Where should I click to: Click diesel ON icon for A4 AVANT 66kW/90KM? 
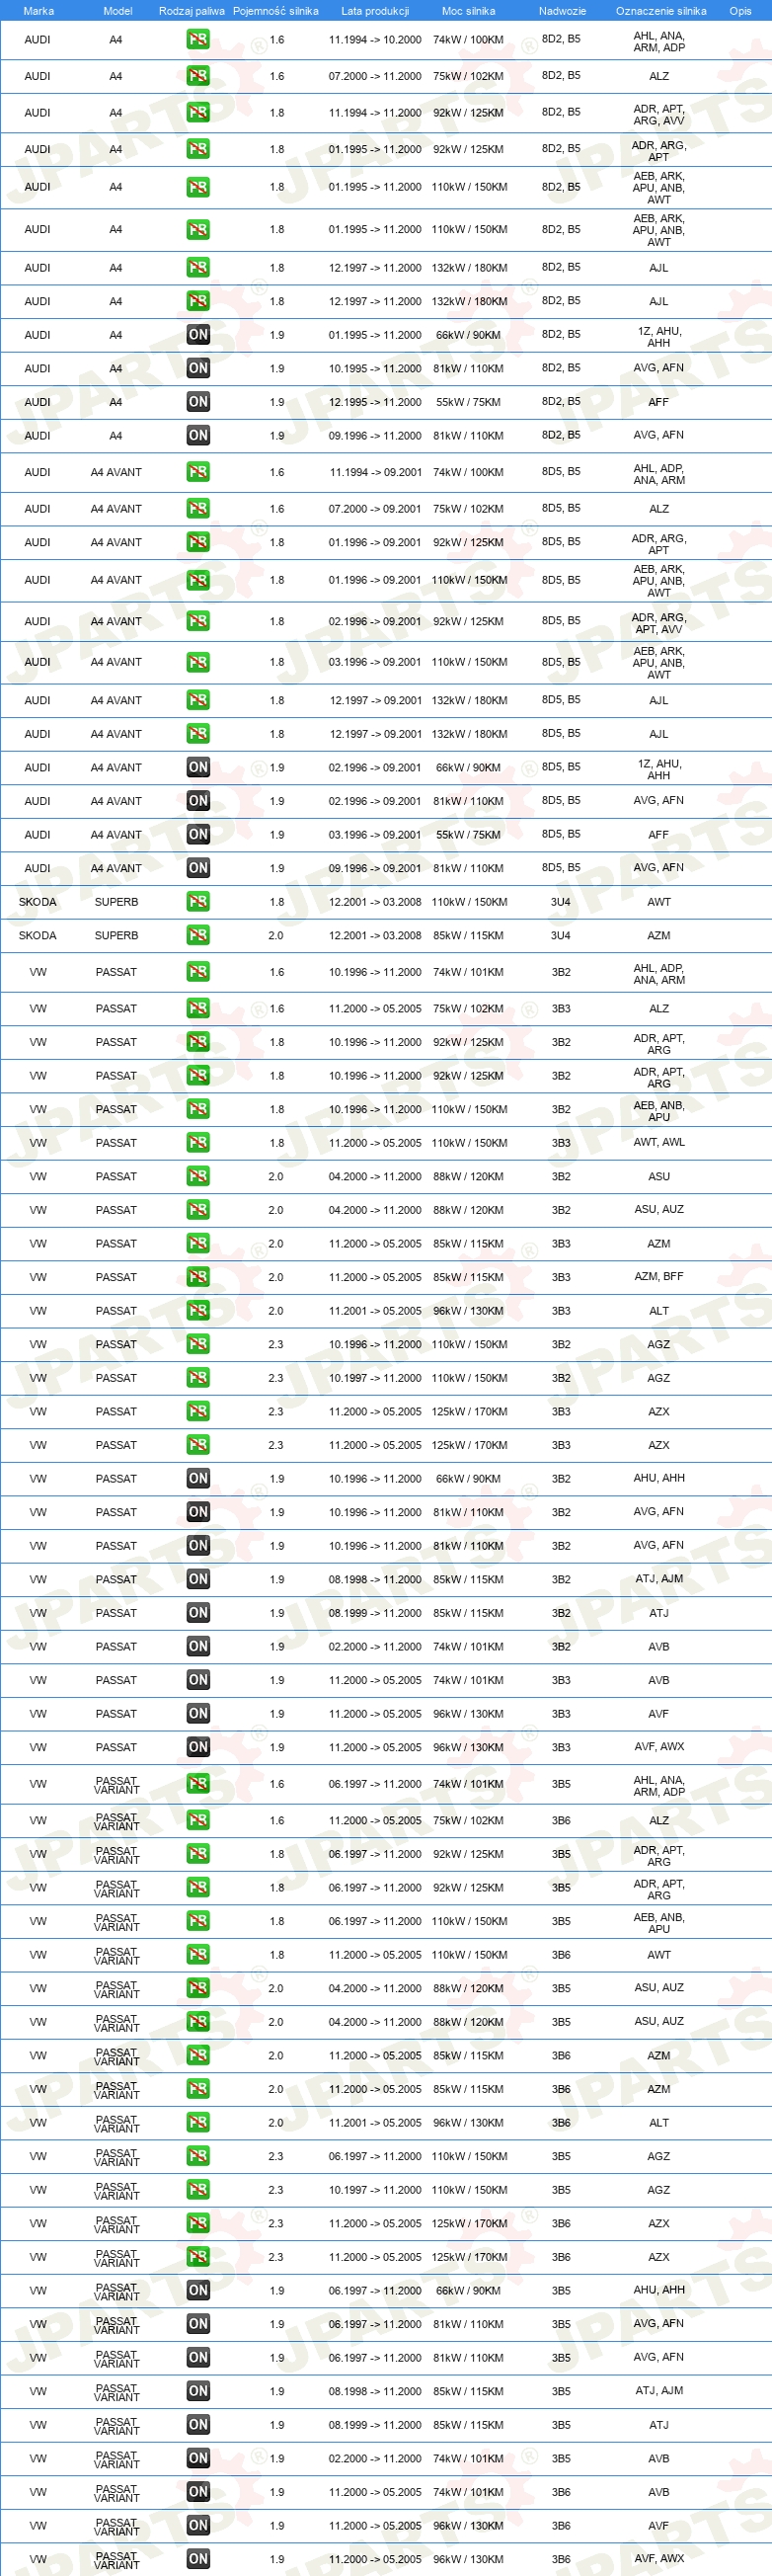198,768
